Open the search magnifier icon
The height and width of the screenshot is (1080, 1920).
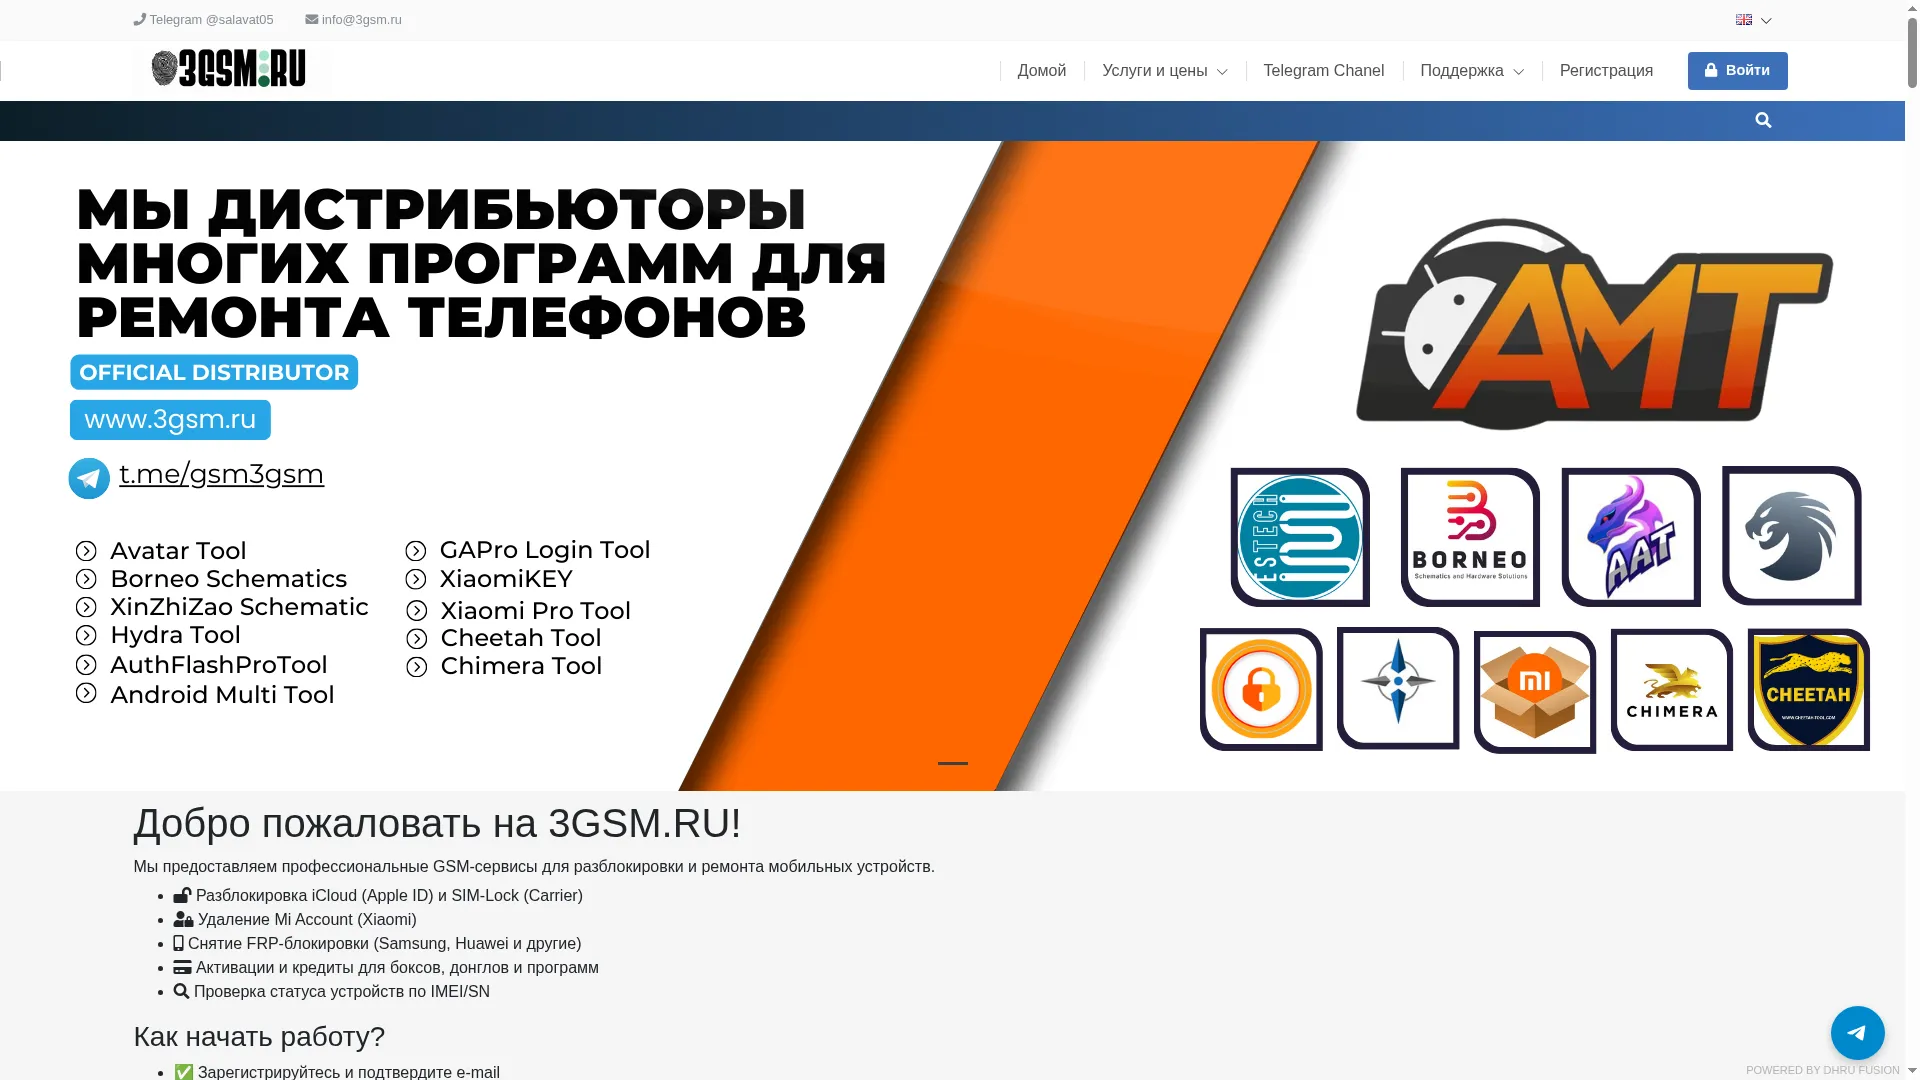click(1763, 120)
